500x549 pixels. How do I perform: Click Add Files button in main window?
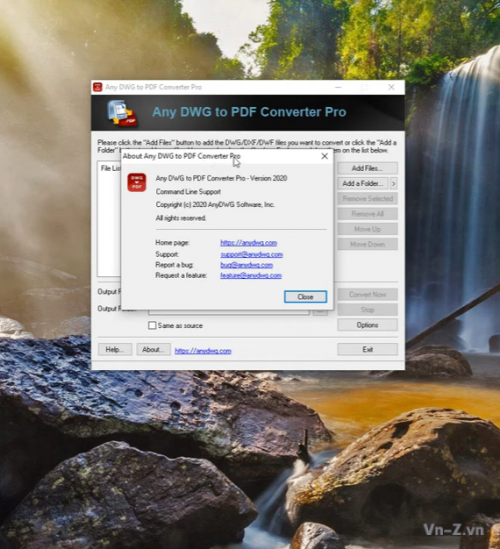[367, 168]
